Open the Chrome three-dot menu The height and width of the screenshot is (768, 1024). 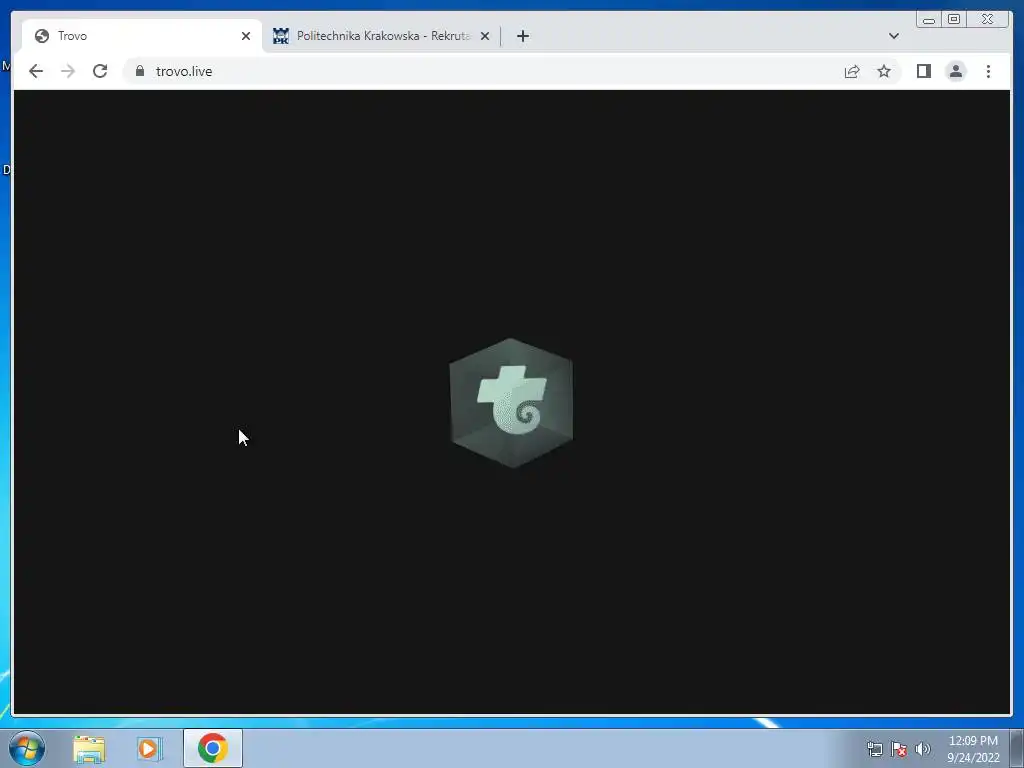(x=988, y=71)
